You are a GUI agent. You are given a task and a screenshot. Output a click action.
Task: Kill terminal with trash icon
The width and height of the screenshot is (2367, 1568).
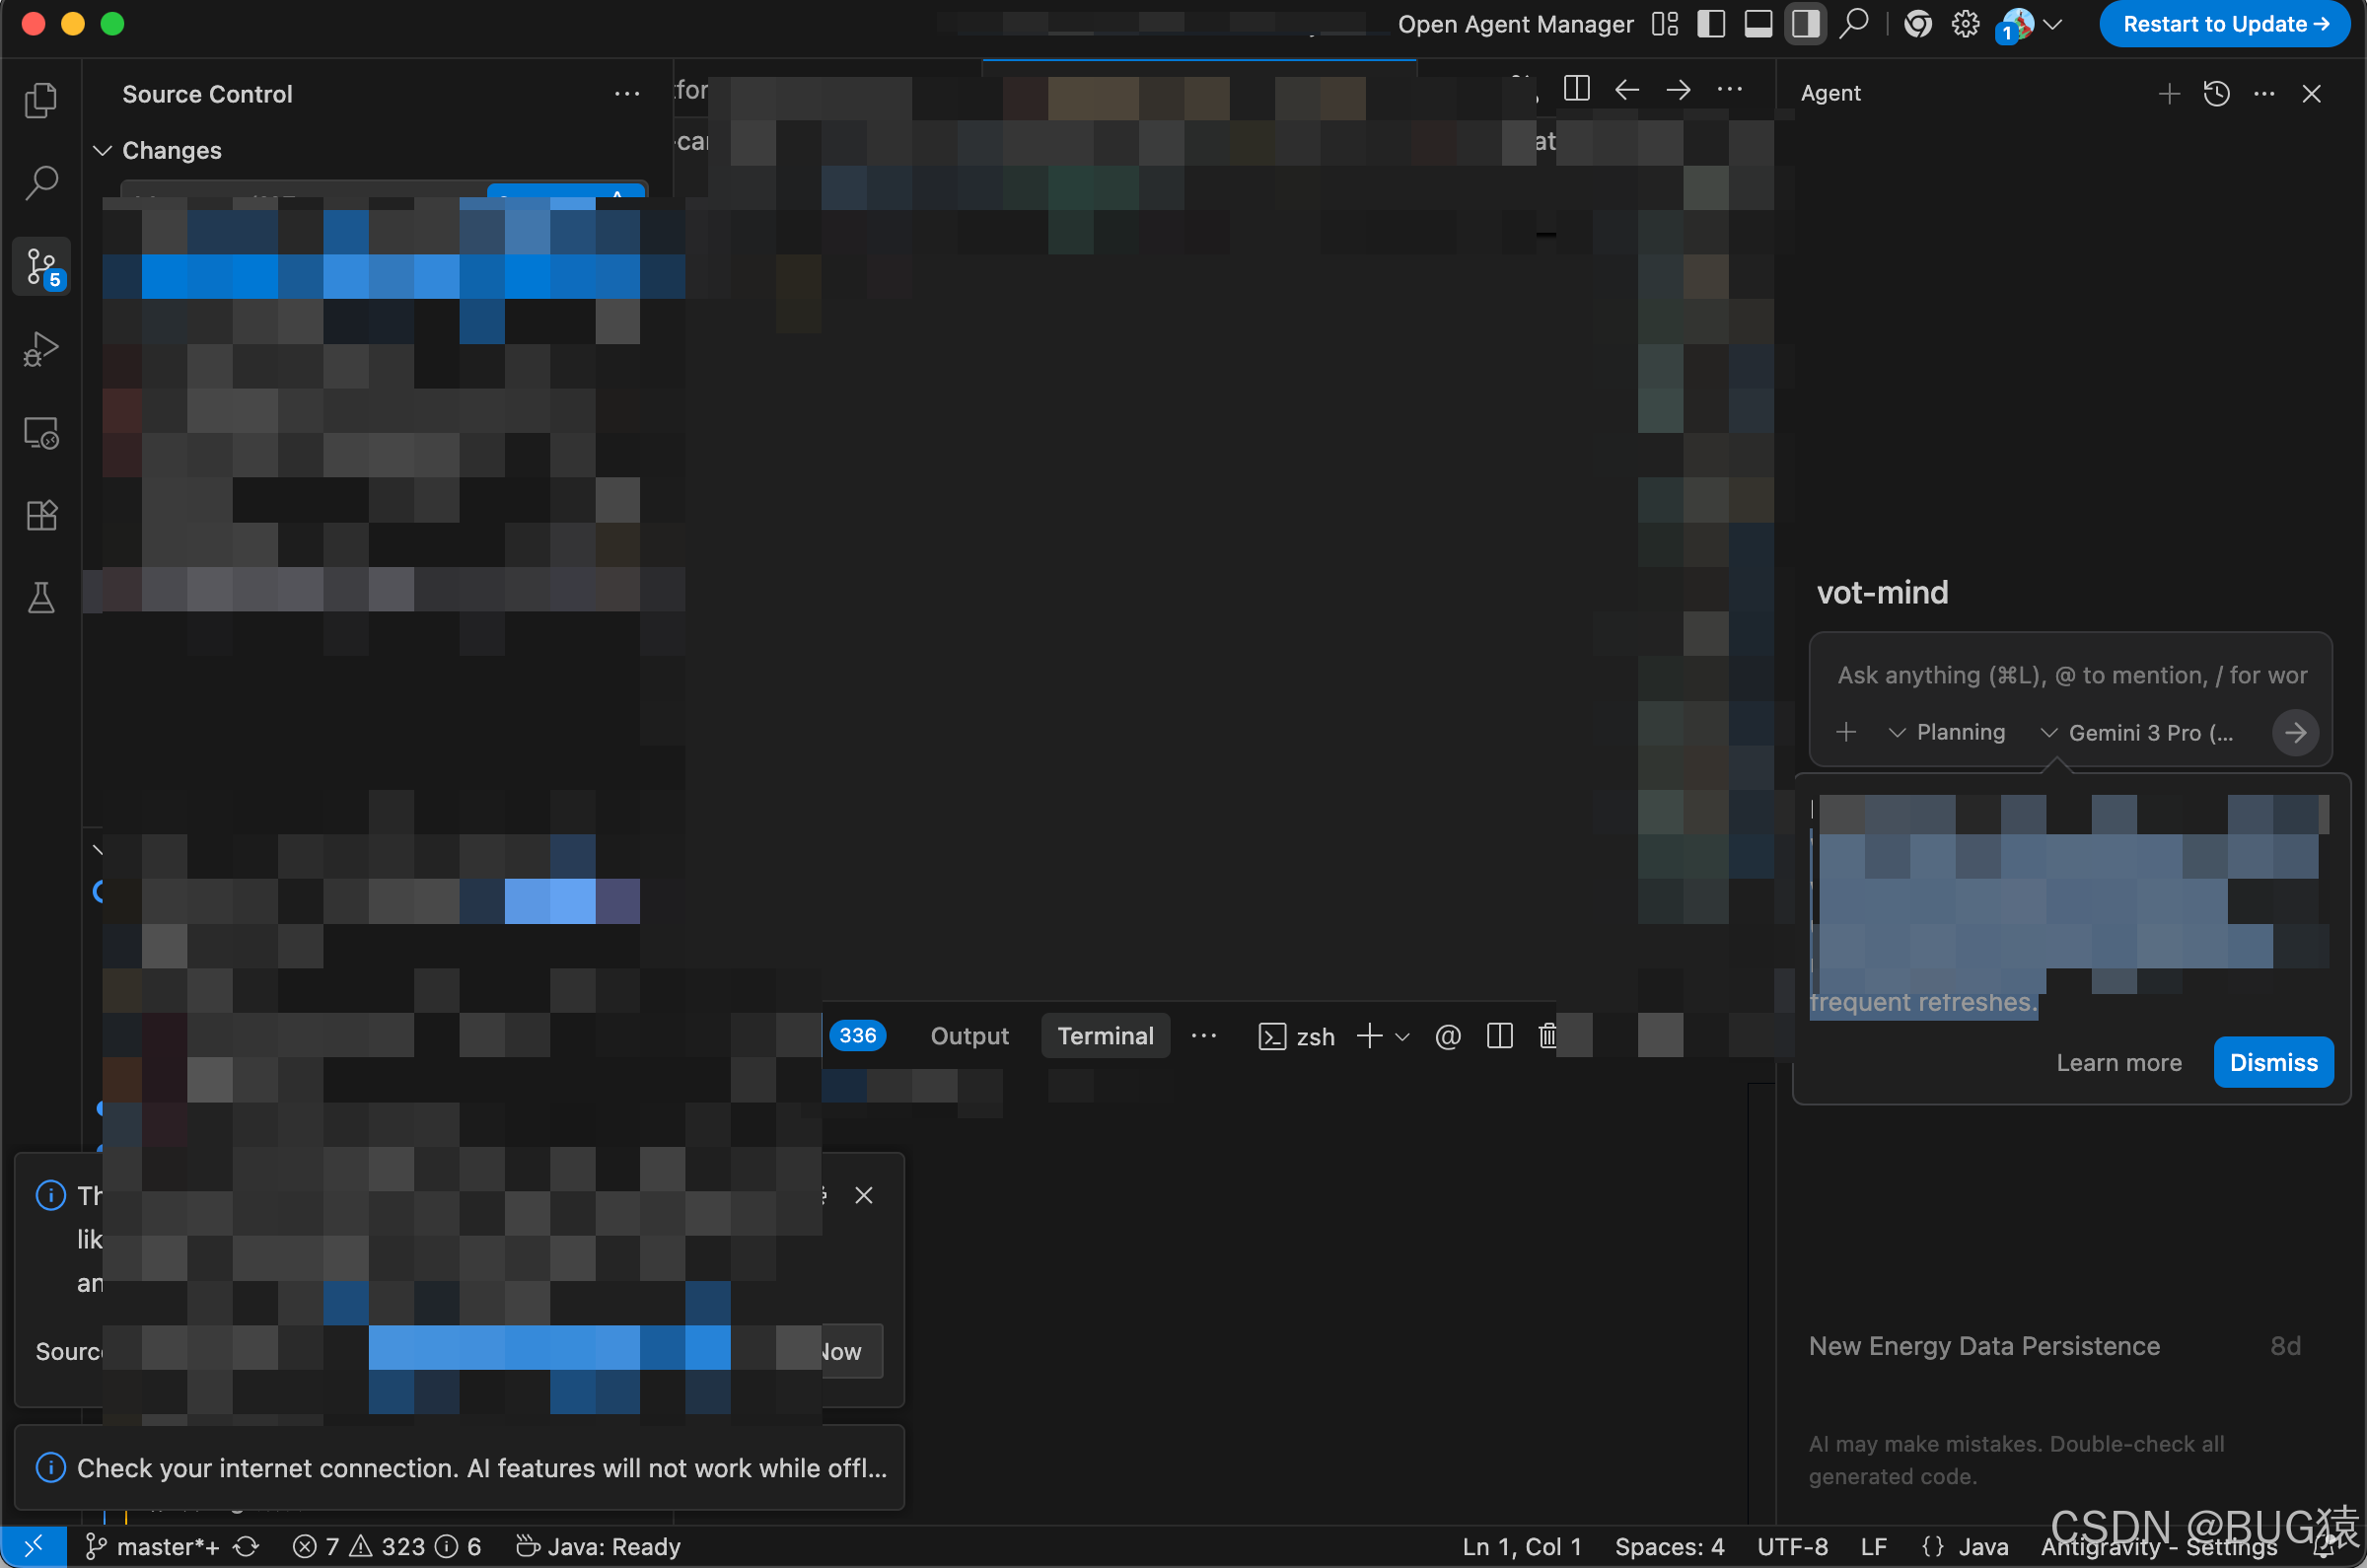point(1547,1036)
